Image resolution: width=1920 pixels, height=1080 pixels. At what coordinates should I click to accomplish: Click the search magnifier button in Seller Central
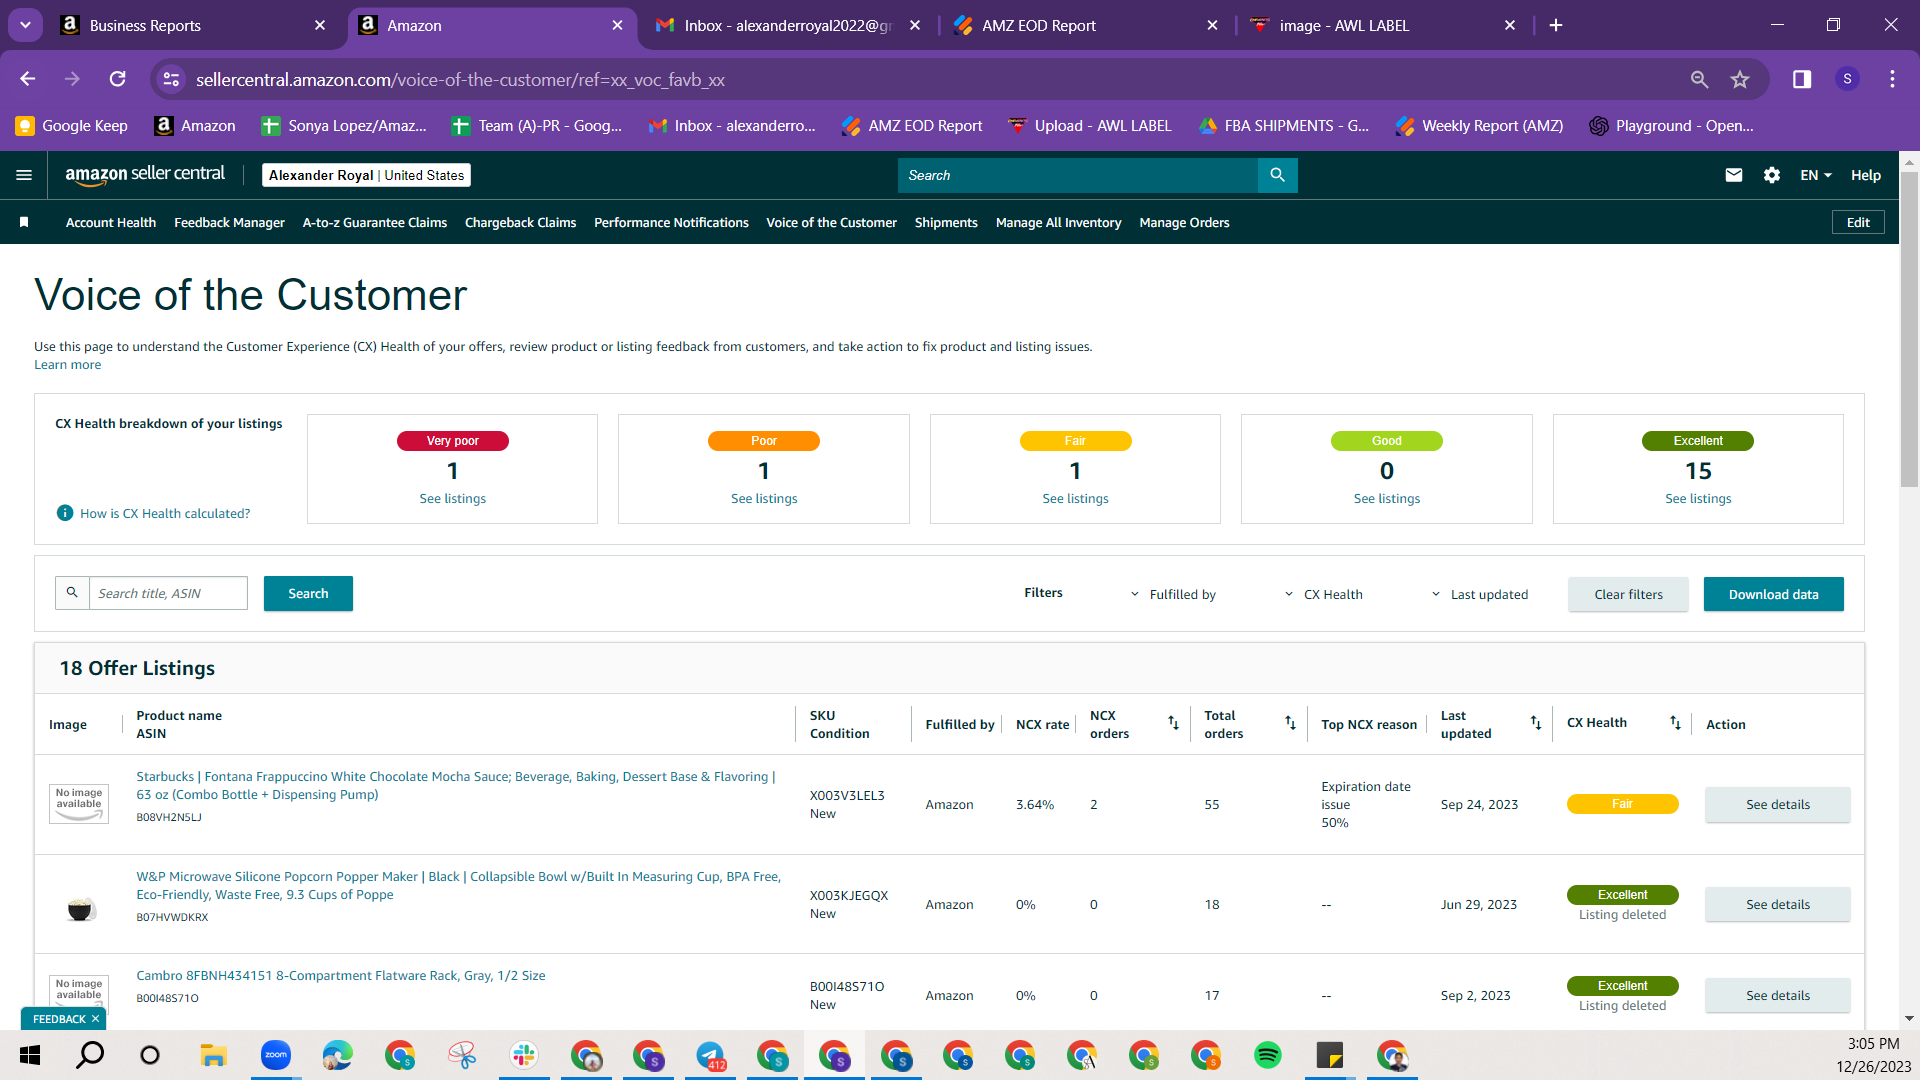pos(1277,175)
